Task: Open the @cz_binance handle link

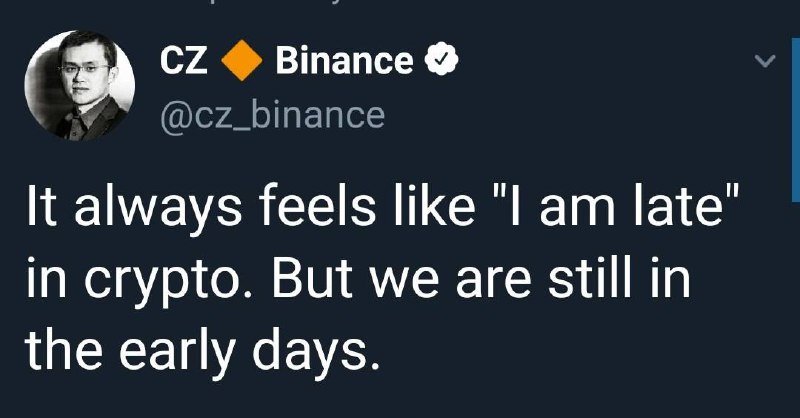Action: point(272,115)
